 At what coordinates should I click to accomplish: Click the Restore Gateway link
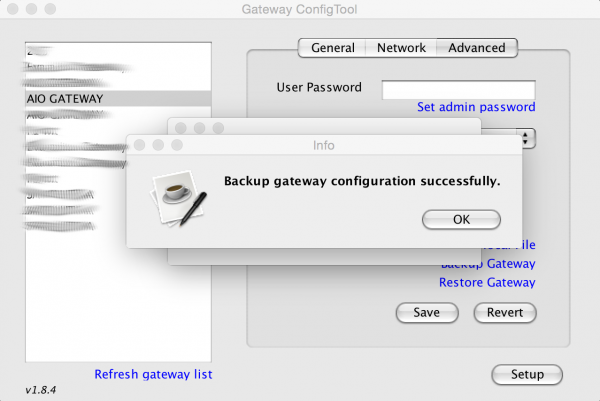[487, 282]
